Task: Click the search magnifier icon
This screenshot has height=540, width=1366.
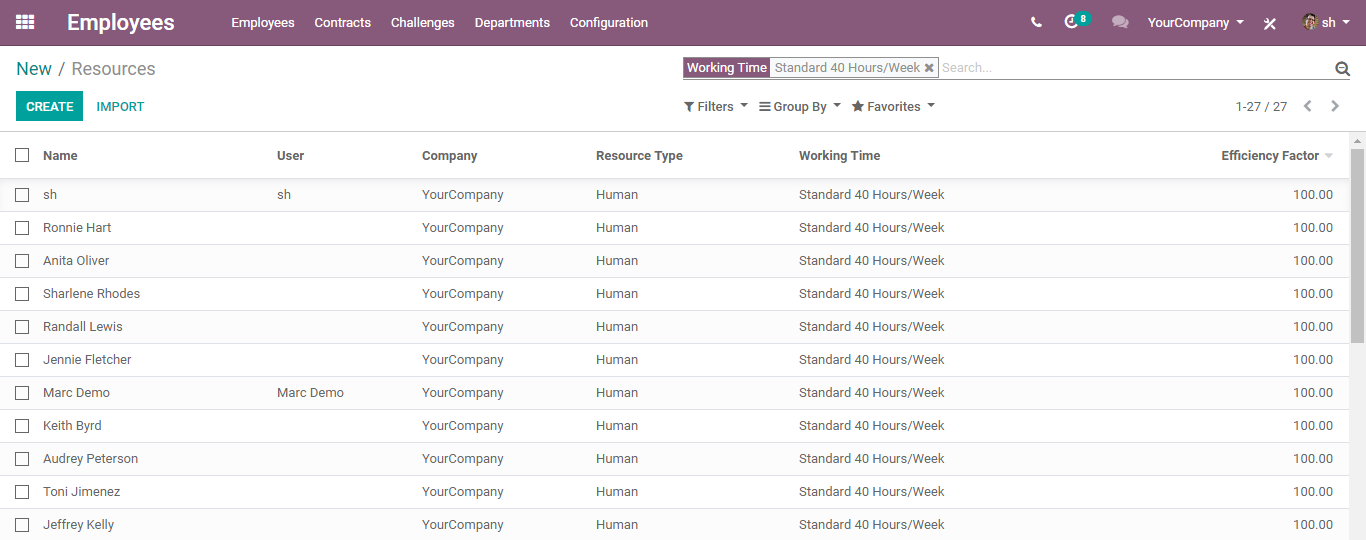Action: tap(1342, 68)
